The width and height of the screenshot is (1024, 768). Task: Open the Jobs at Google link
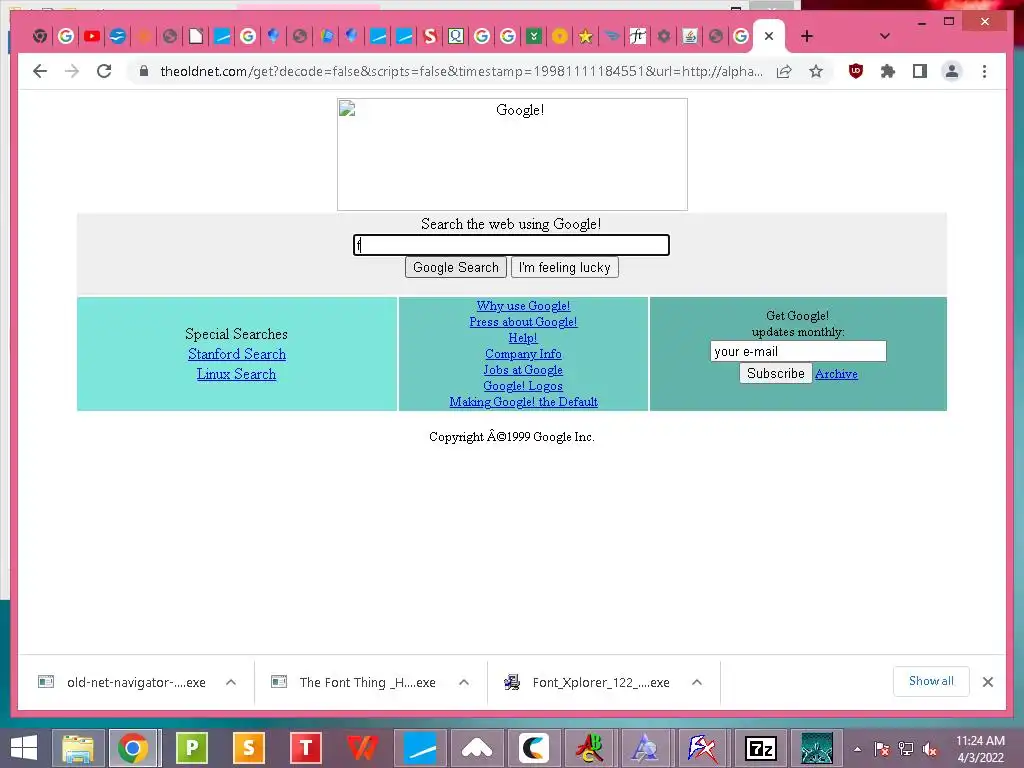coord(522,370)
